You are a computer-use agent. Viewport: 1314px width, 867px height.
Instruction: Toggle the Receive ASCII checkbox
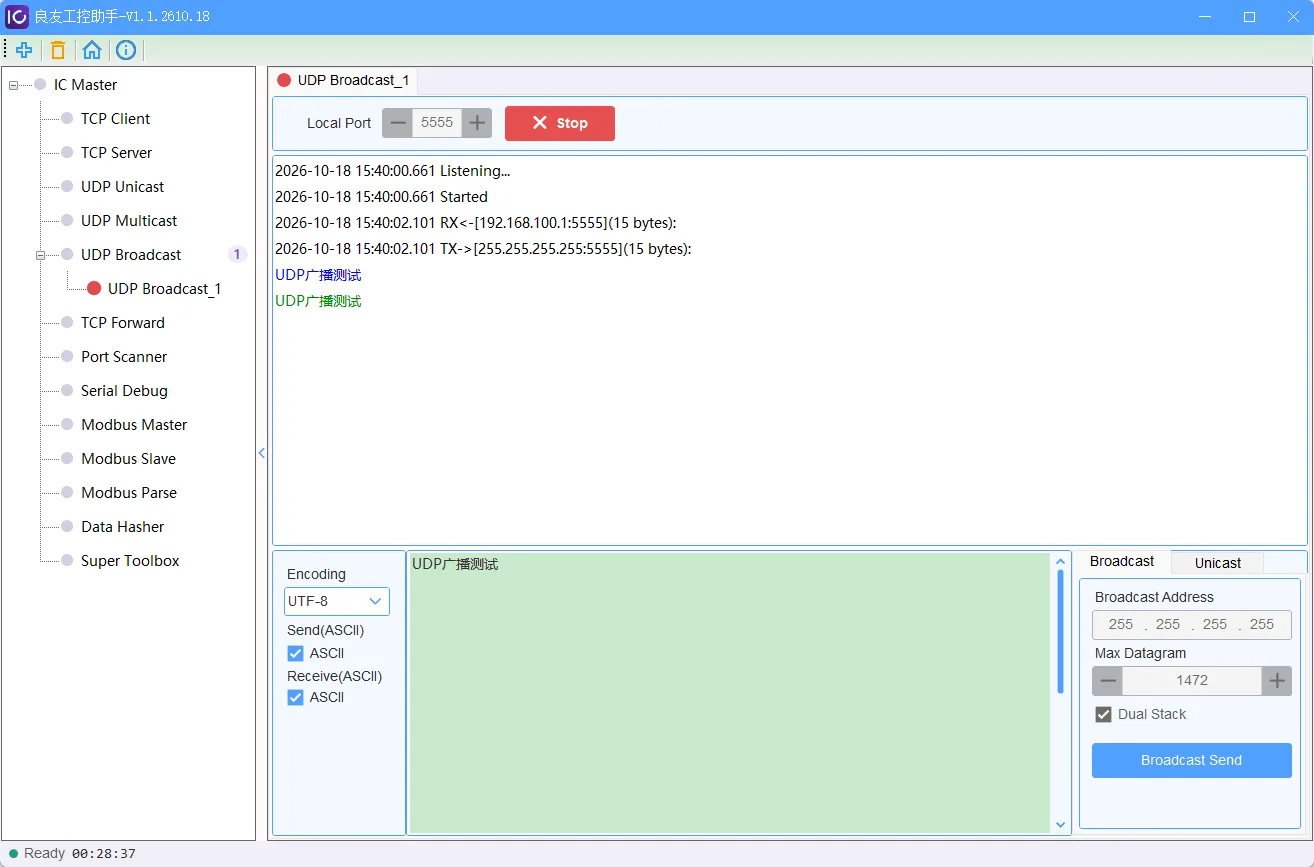coord(295,697)
